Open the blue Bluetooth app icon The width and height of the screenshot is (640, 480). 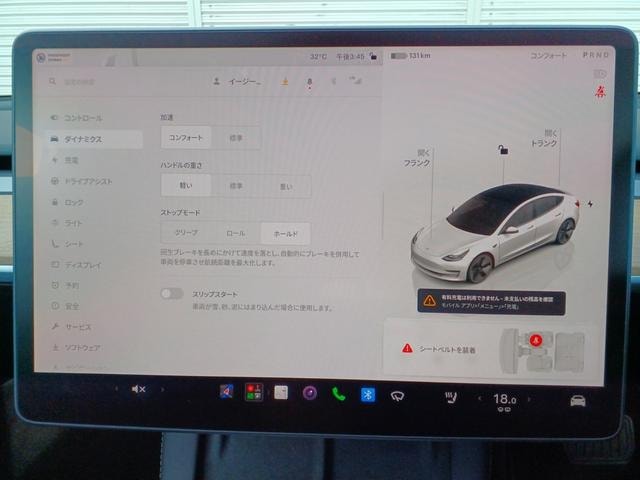click(368, 395)
